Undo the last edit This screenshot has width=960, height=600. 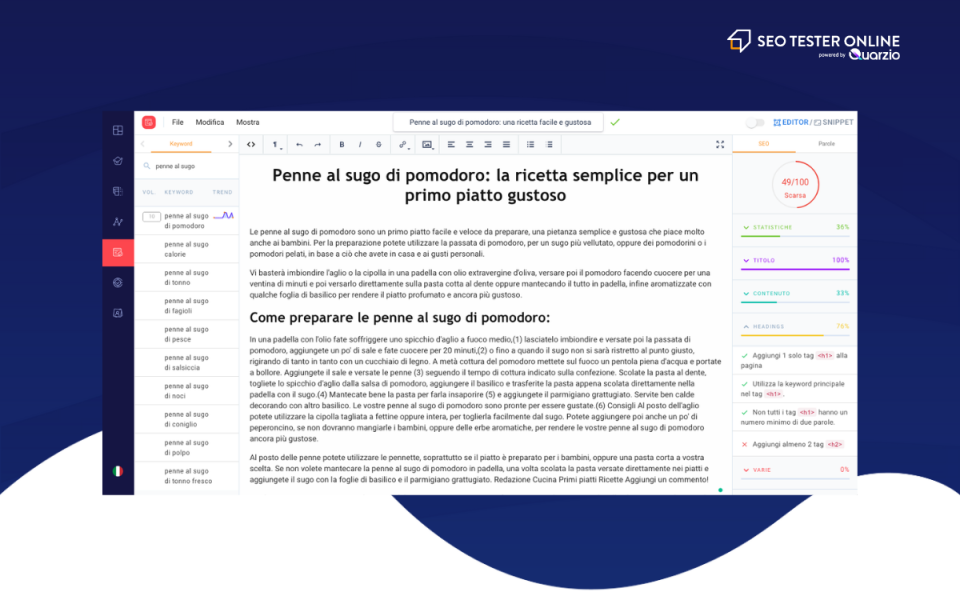[299, 144]
